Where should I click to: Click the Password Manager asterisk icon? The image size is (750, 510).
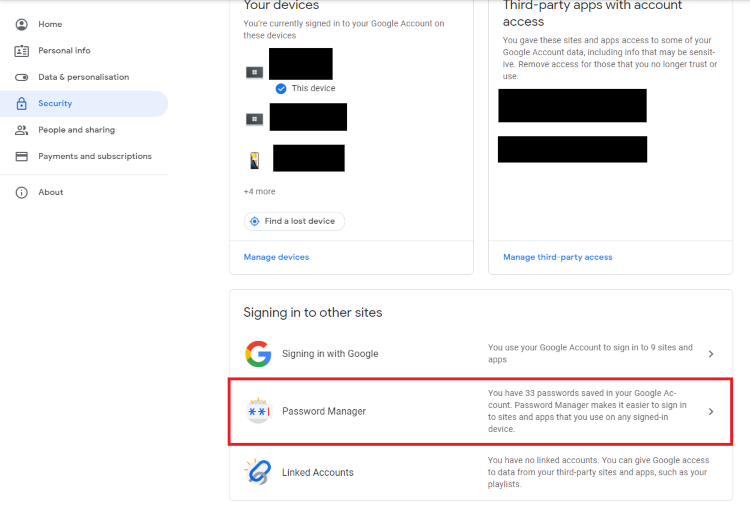258,411
